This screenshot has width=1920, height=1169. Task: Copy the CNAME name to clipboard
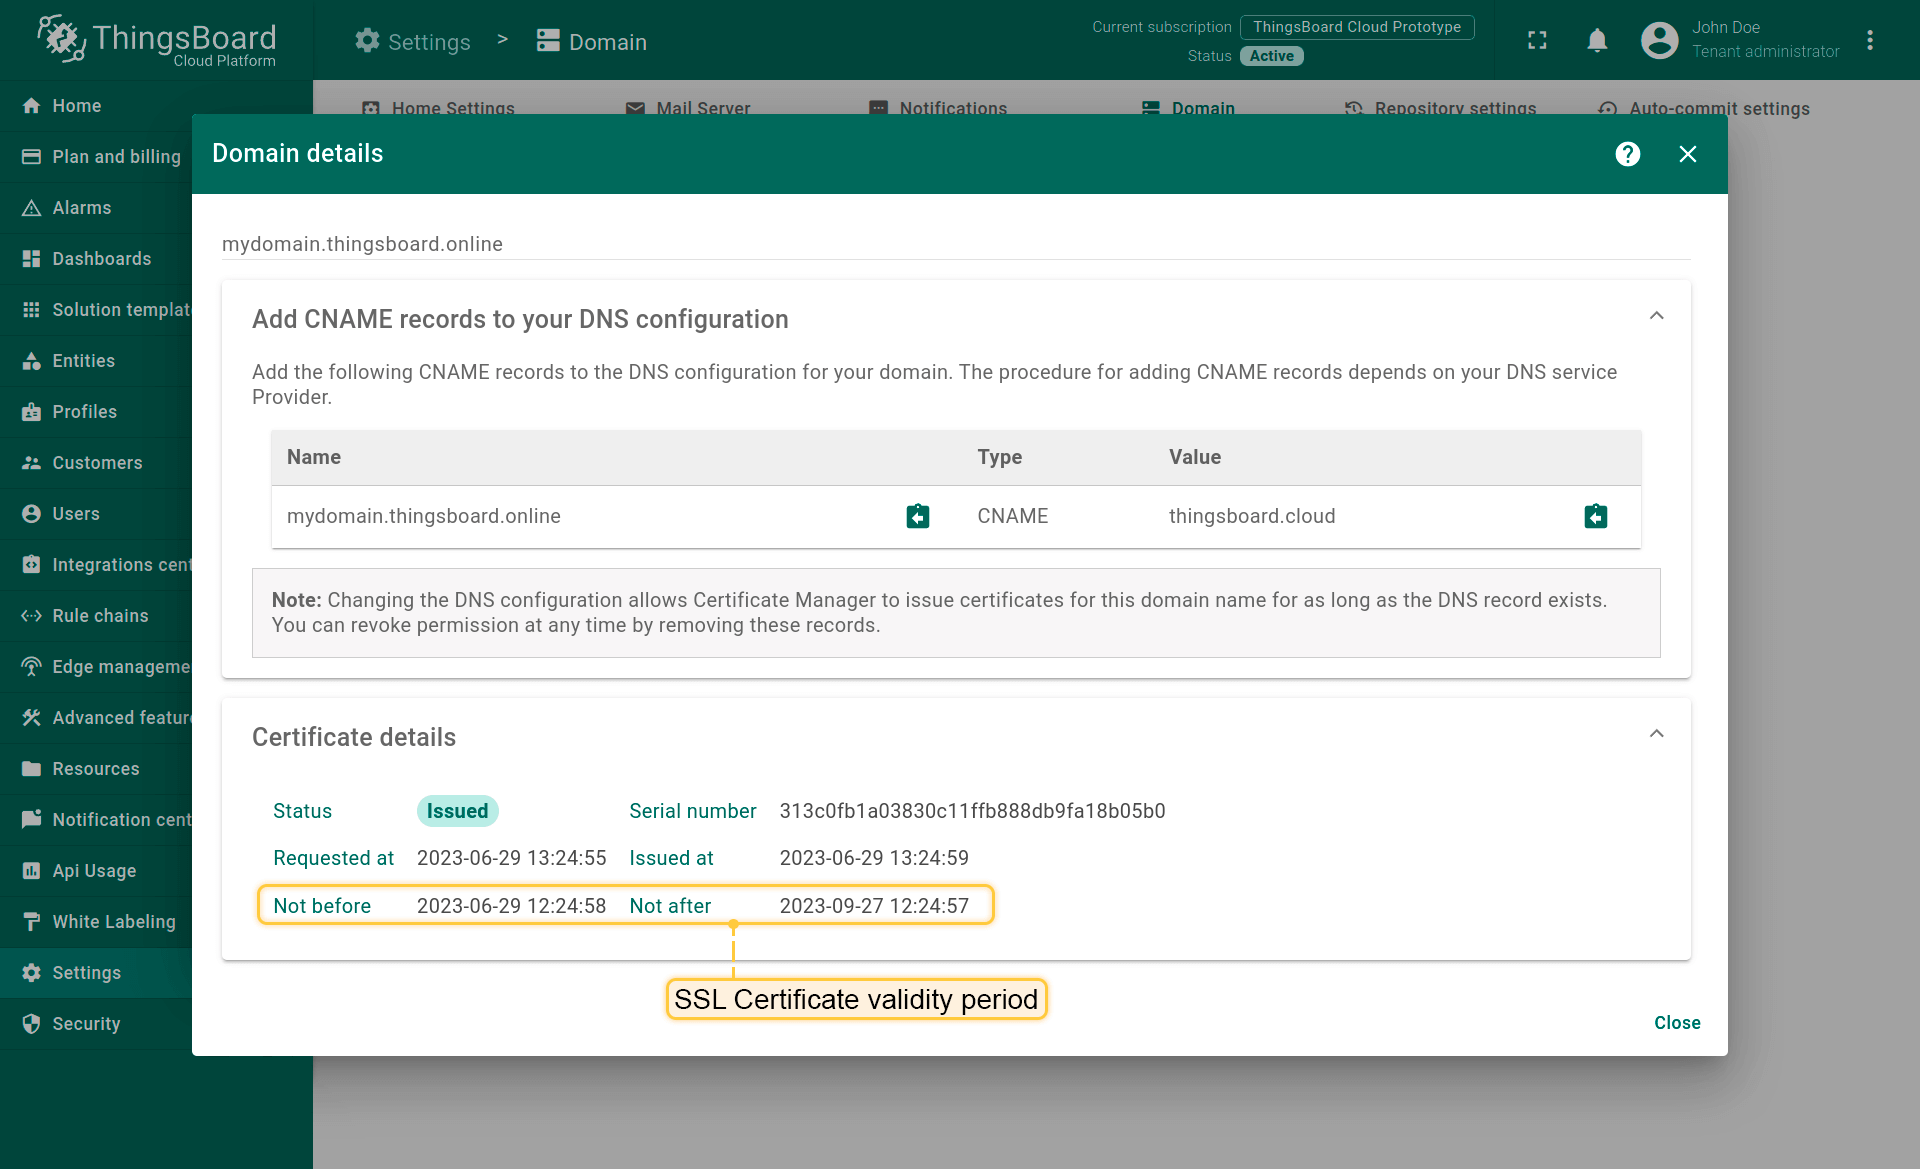pos(917,516)
